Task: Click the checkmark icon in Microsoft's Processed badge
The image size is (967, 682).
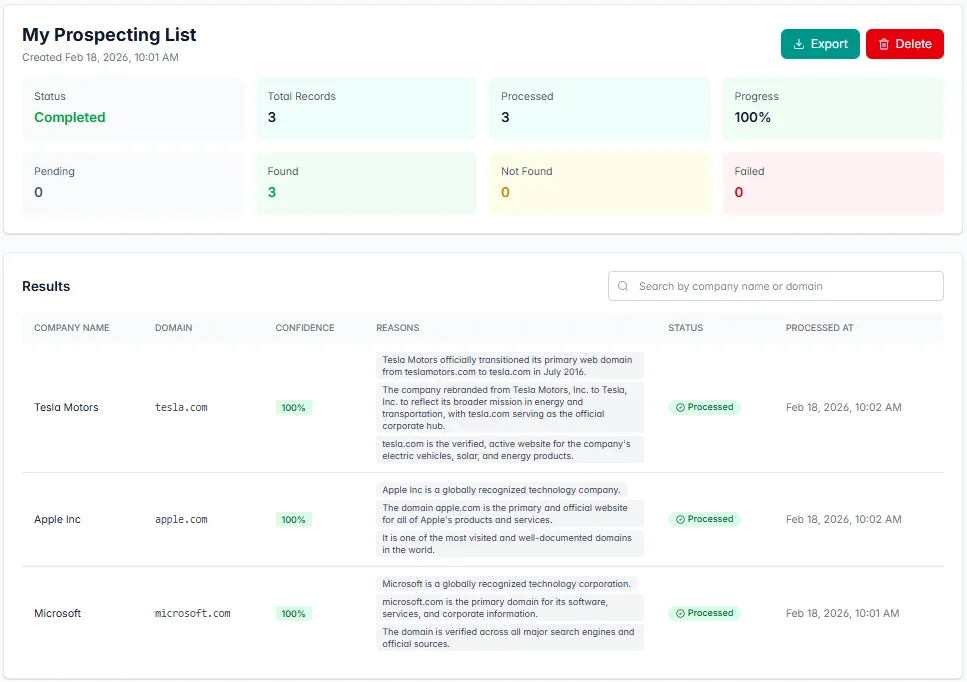Action: click(680, 614)
